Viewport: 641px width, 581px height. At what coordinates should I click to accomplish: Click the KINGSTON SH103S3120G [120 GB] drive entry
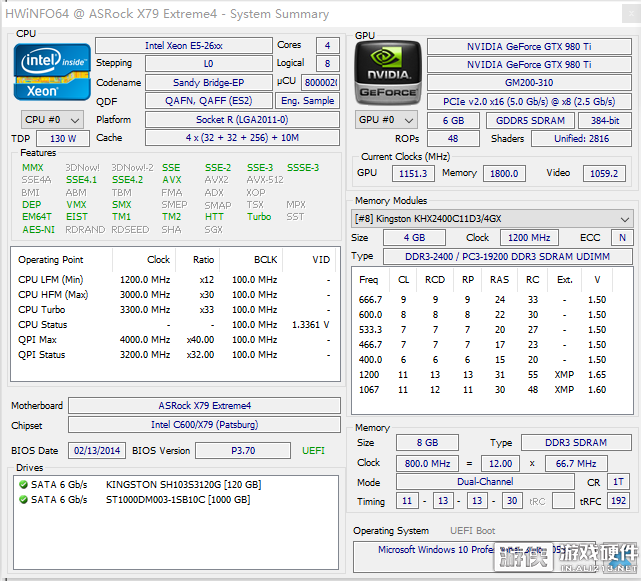coord(183,485)
